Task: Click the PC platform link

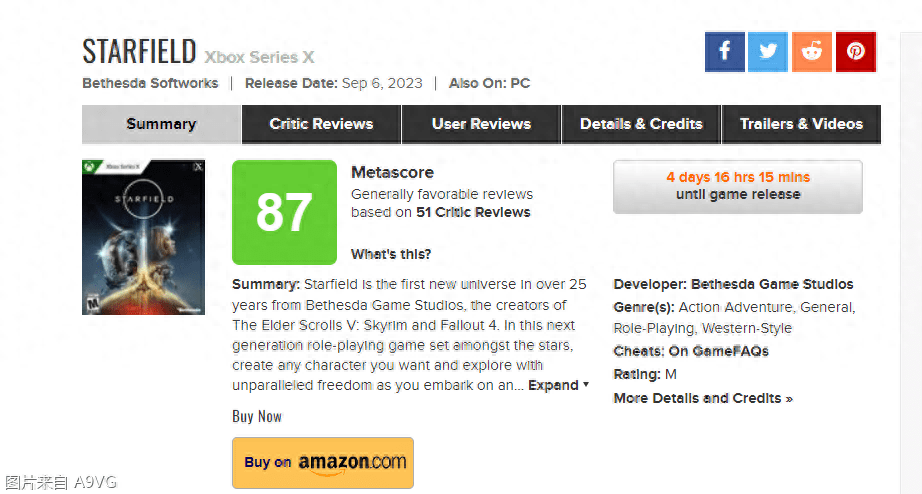Action: click(520, 83)
